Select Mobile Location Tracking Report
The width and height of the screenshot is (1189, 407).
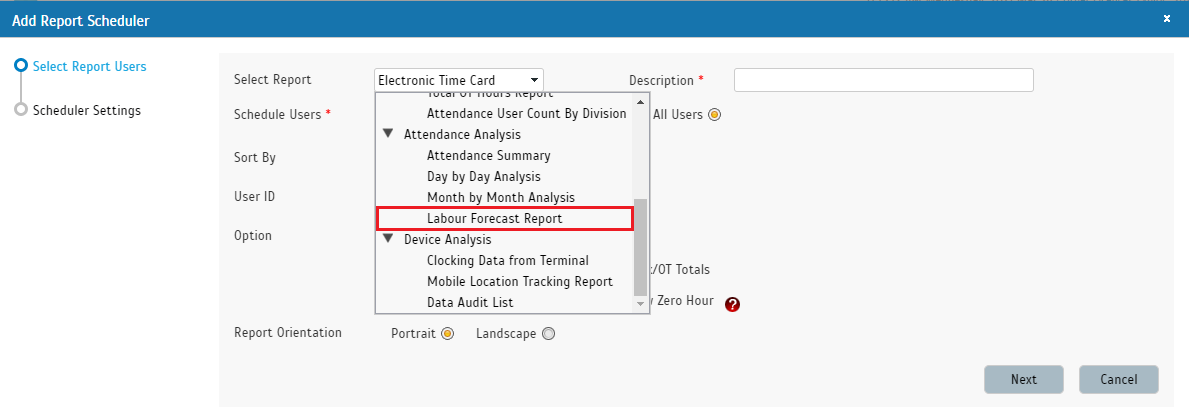(x=519, y=282)
